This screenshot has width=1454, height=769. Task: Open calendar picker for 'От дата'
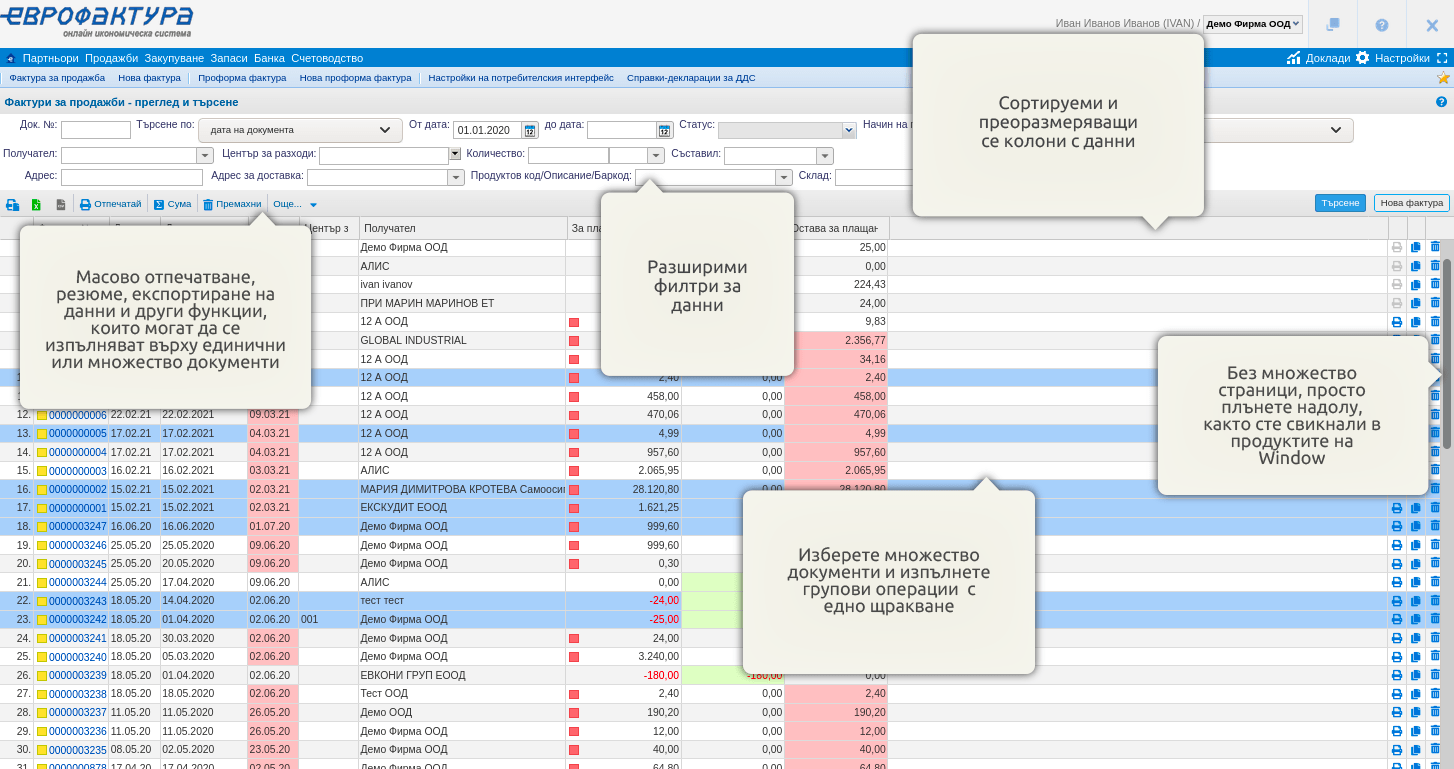coord(530,130)
